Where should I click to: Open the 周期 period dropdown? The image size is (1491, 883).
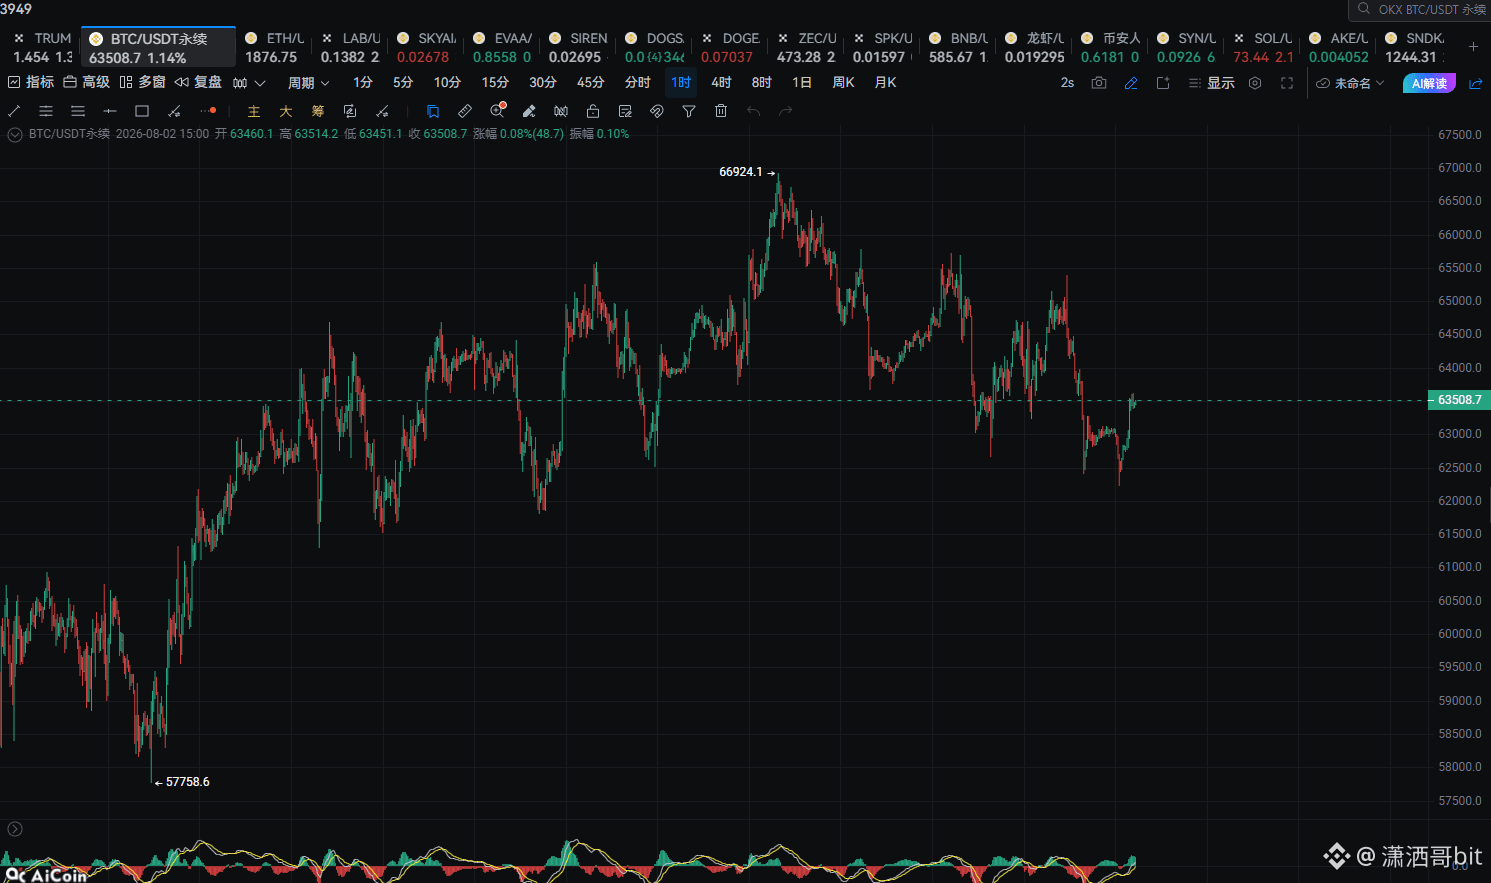(x=308, y=83)
